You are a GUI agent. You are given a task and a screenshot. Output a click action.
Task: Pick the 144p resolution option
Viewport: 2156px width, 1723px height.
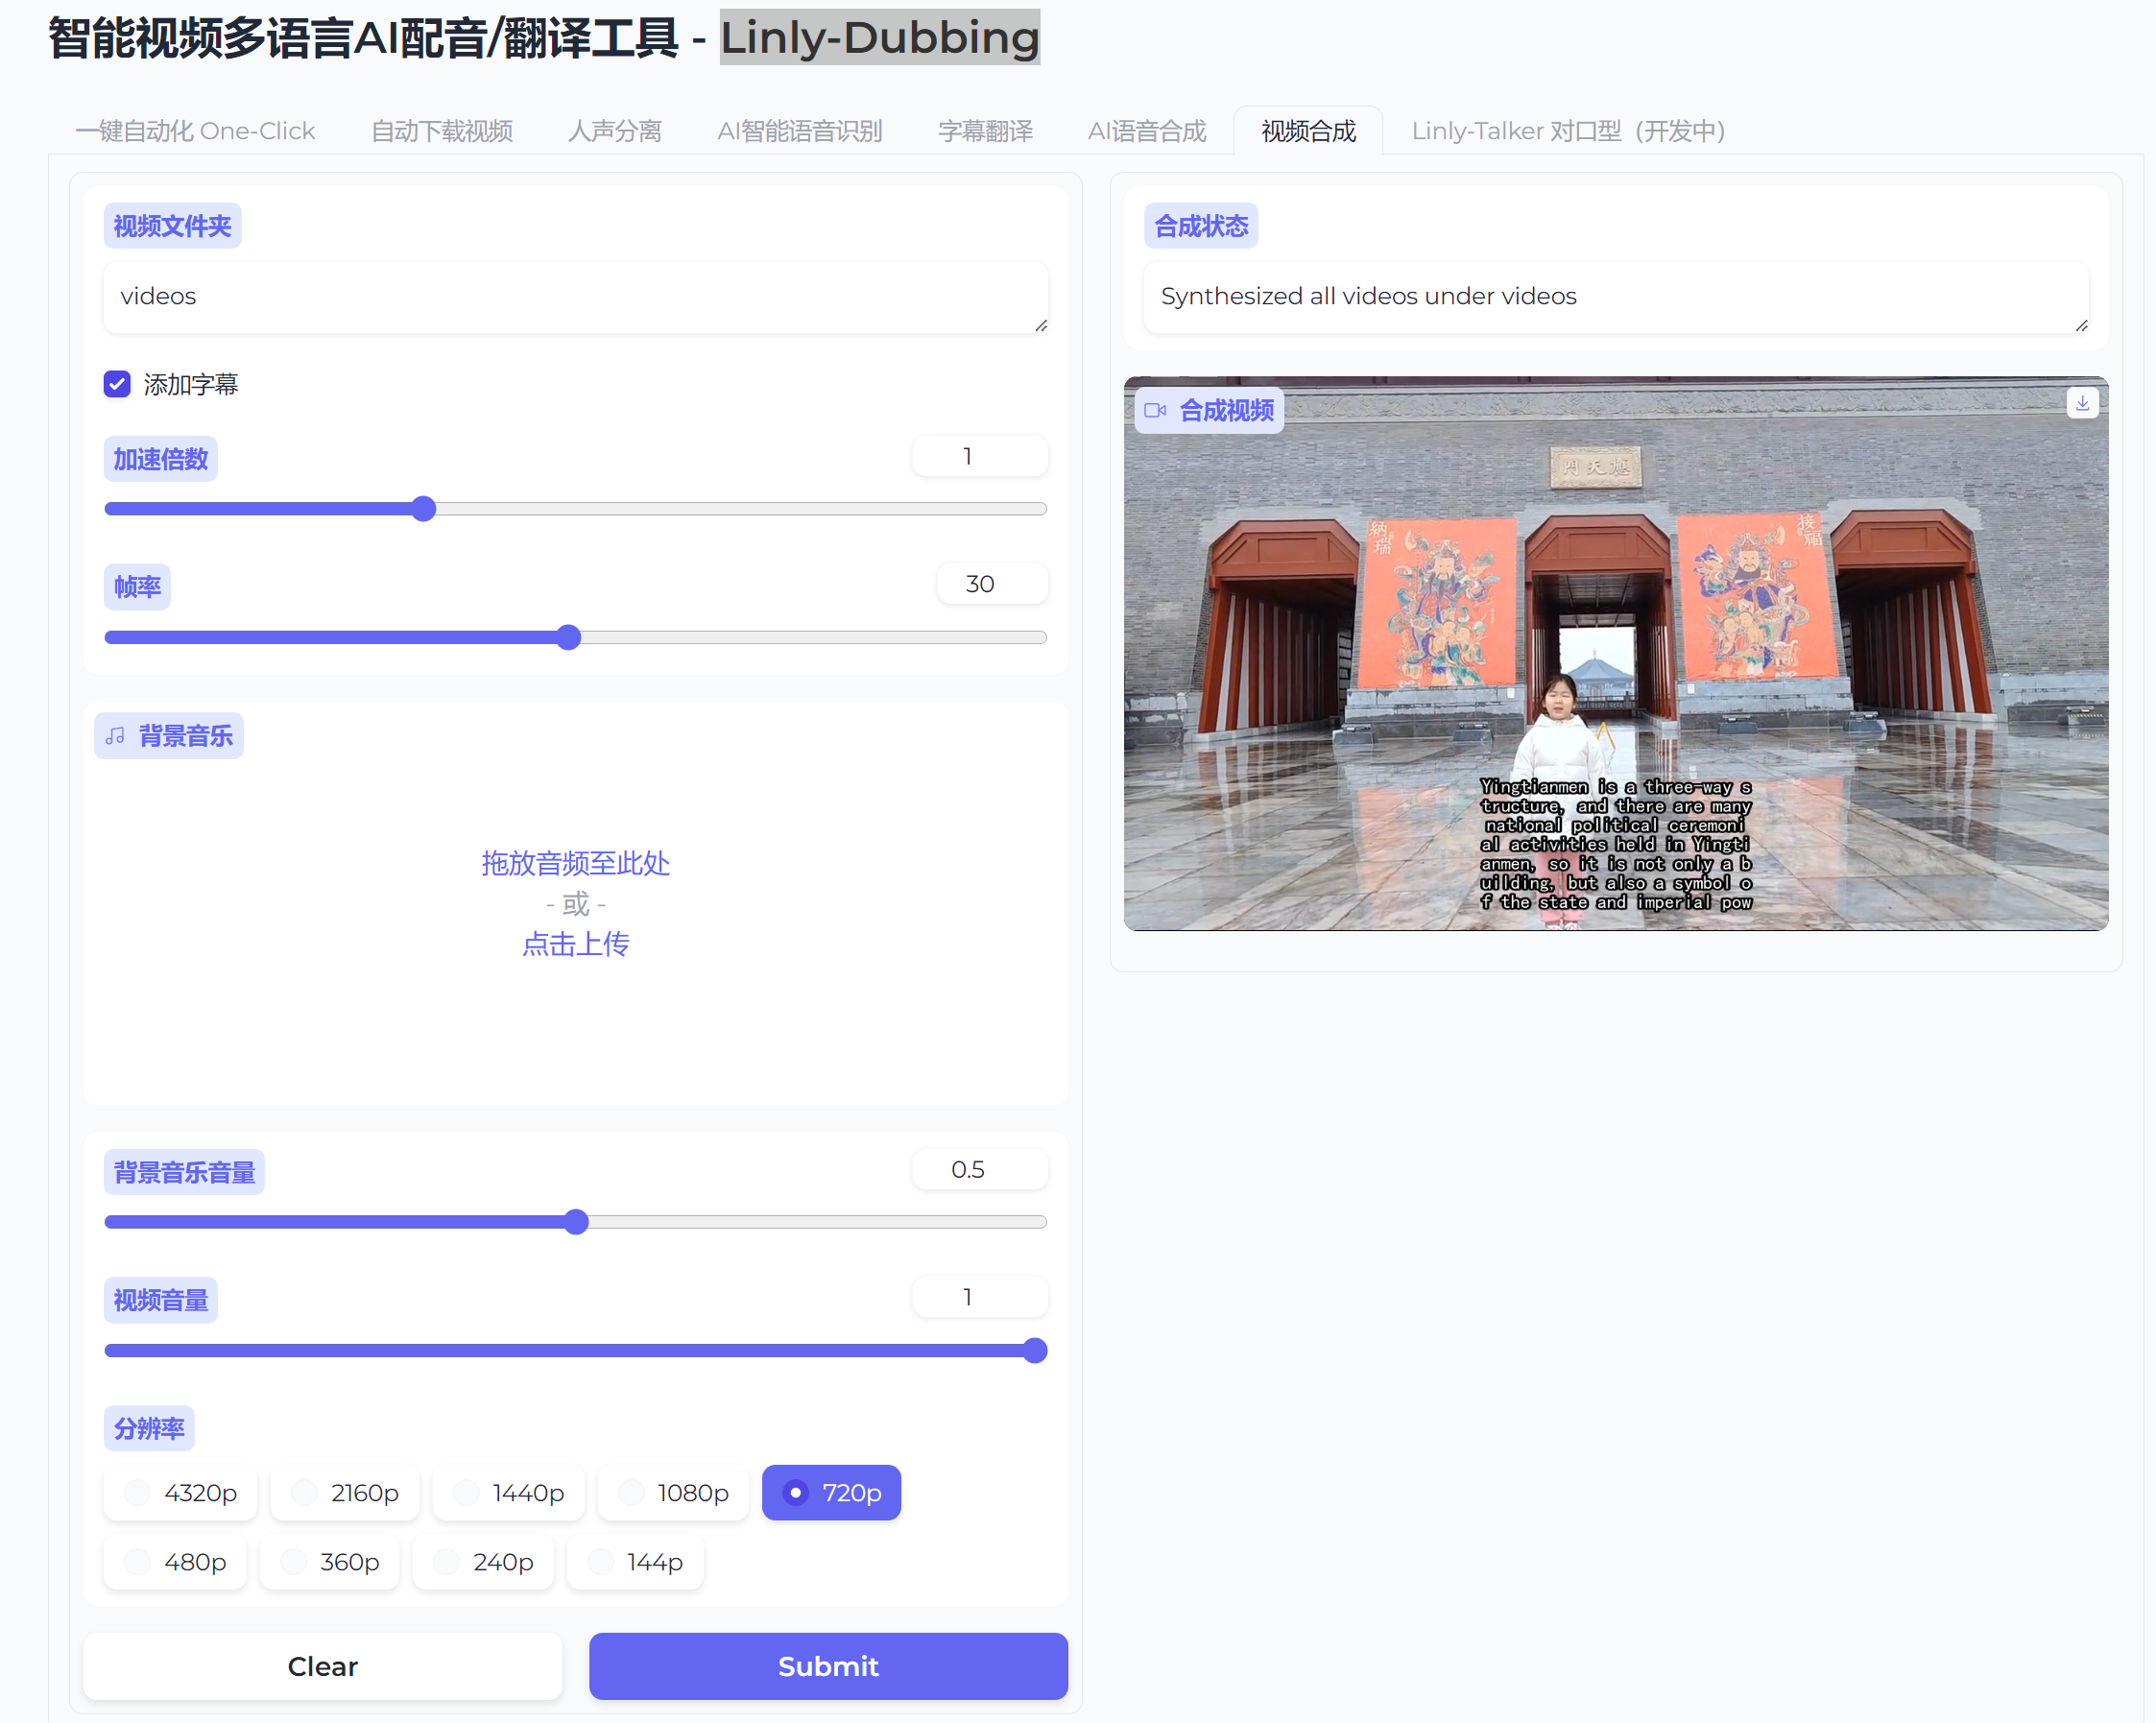point(635,1561)
